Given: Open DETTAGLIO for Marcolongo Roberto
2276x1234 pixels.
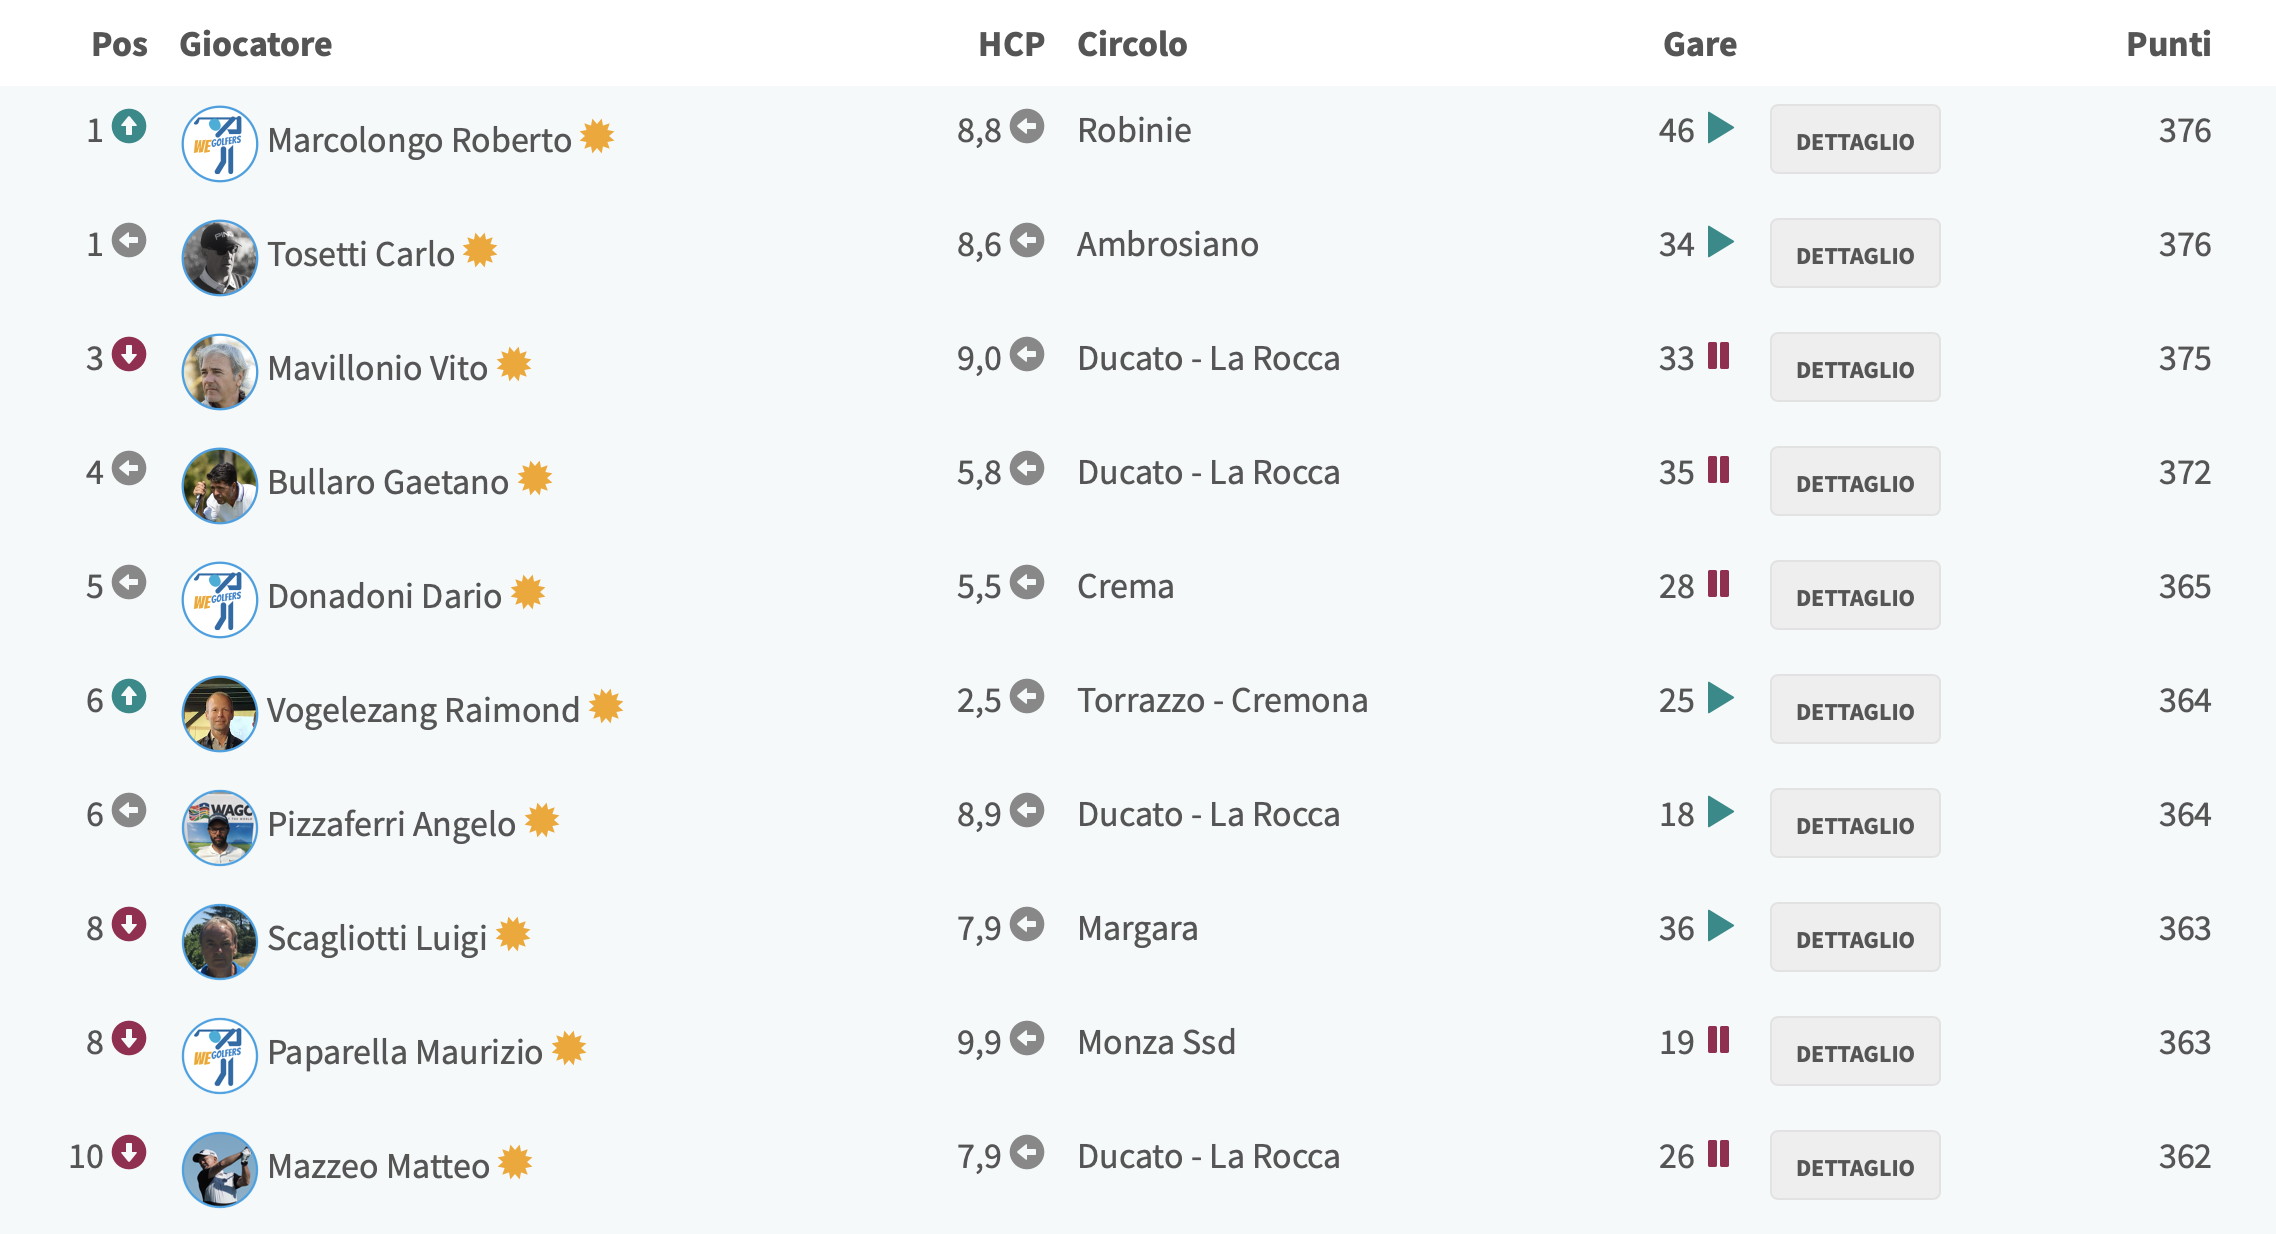Looking at the screenshot, I should (x=1854, y=140).
